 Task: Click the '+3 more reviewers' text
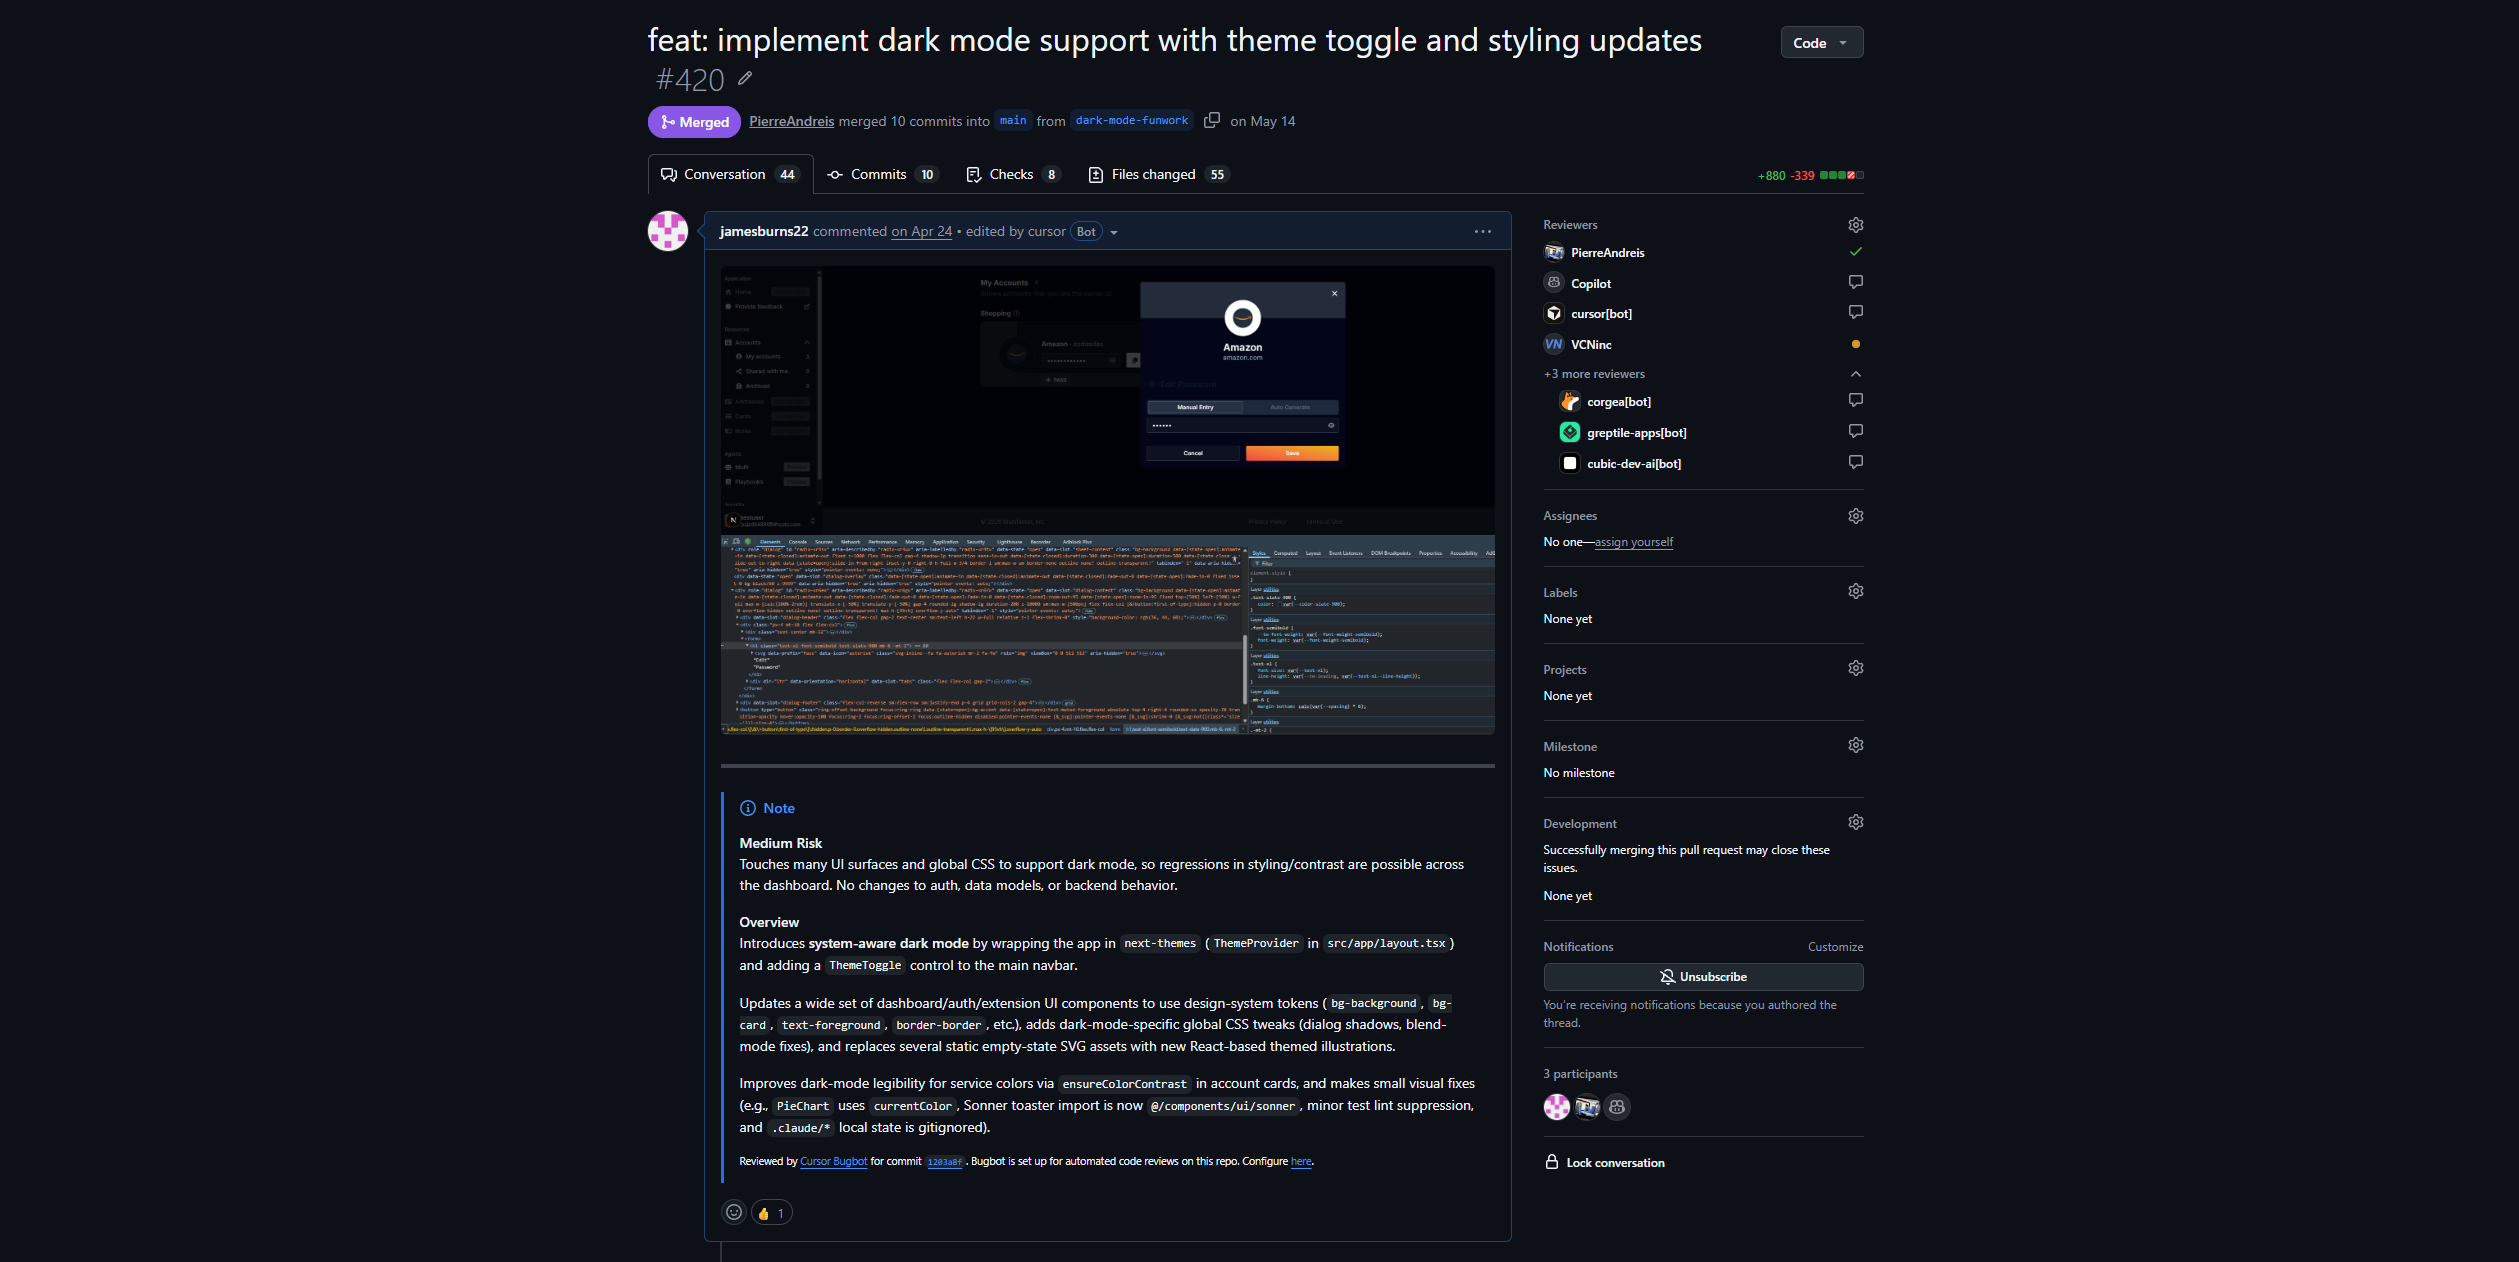1594,374
